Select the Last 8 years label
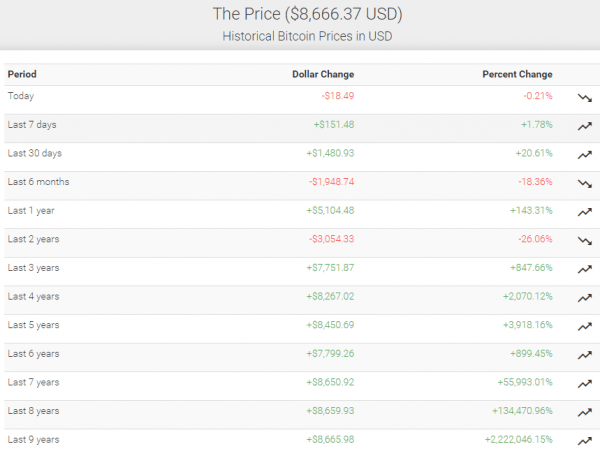The image size is (600, 458). (33, 411)
